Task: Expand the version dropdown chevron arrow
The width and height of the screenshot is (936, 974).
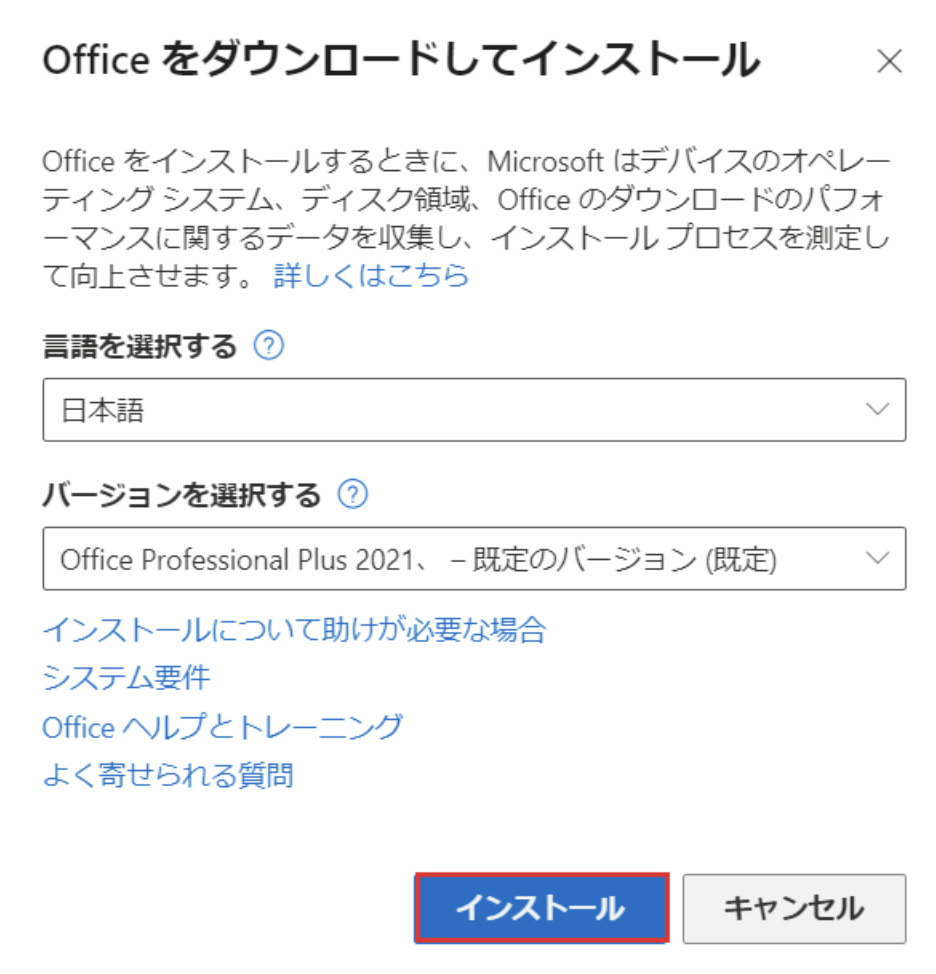Action: (x=878, y=558)
